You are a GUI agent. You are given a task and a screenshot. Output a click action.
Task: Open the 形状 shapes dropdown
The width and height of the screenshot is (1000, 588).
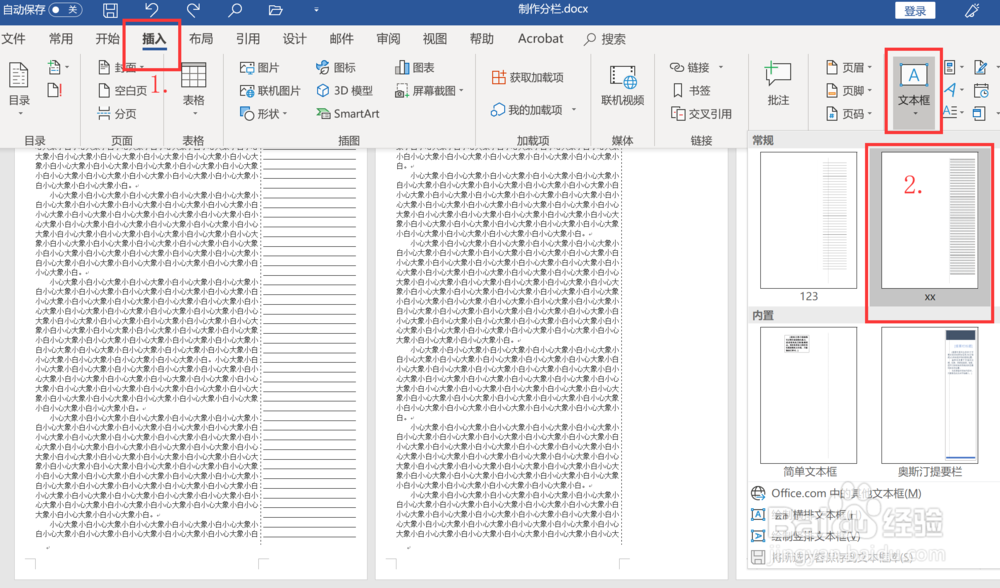click(264, 114)
